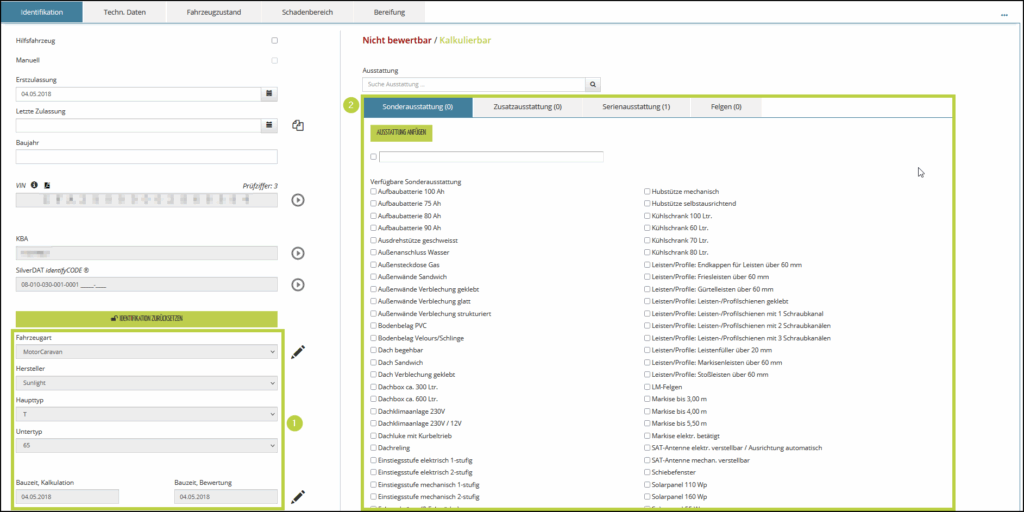
Task: Expand the Hersteller dropdown showing Sunlight
Action: (146, 383)
